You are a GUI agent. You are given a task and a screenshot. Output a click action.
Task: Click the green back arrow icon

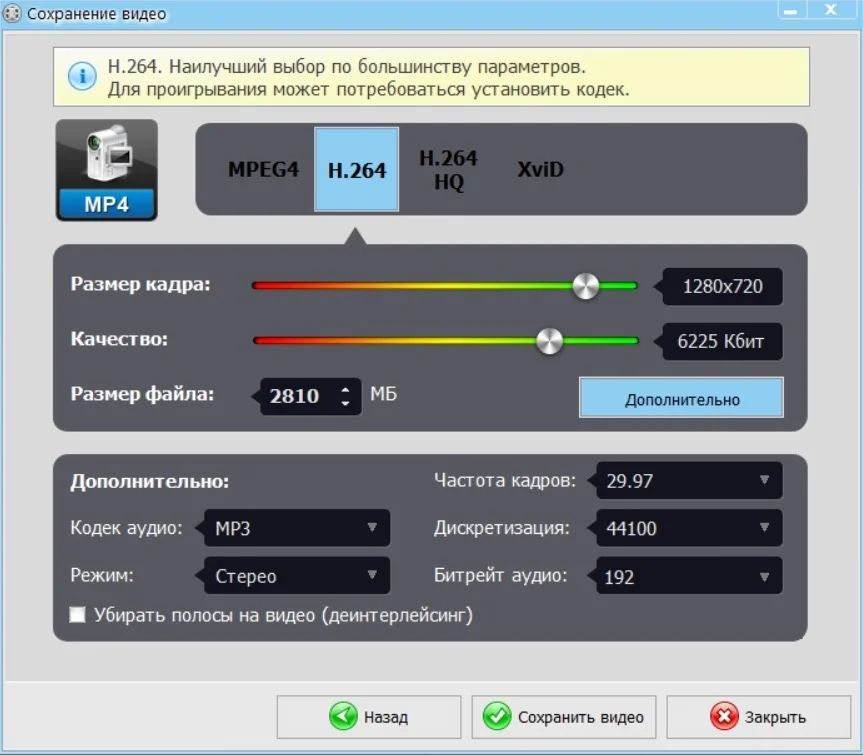click(x=343, y=716)
